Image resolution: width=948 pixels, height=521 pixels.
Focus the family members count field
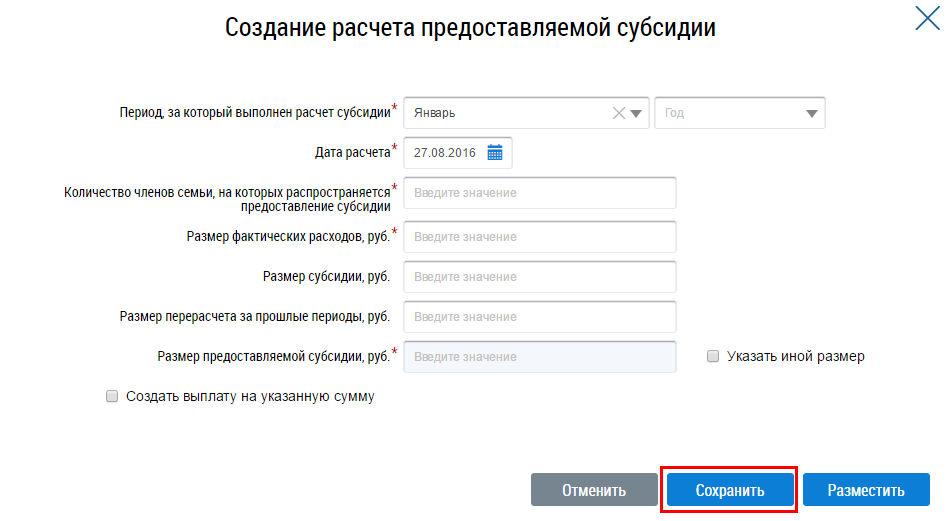540,193
